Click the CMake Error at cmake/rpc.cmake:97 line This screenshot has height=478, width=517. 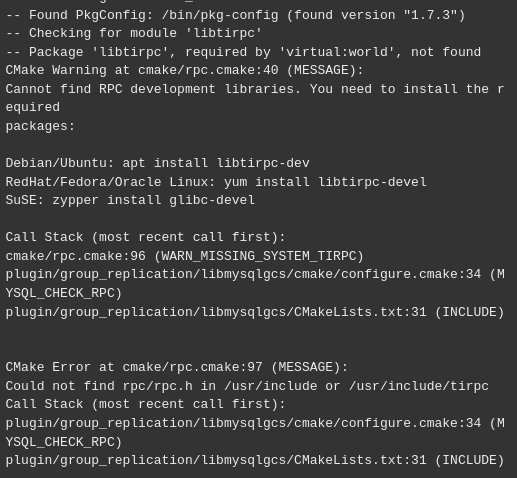[x=177, y=367]
